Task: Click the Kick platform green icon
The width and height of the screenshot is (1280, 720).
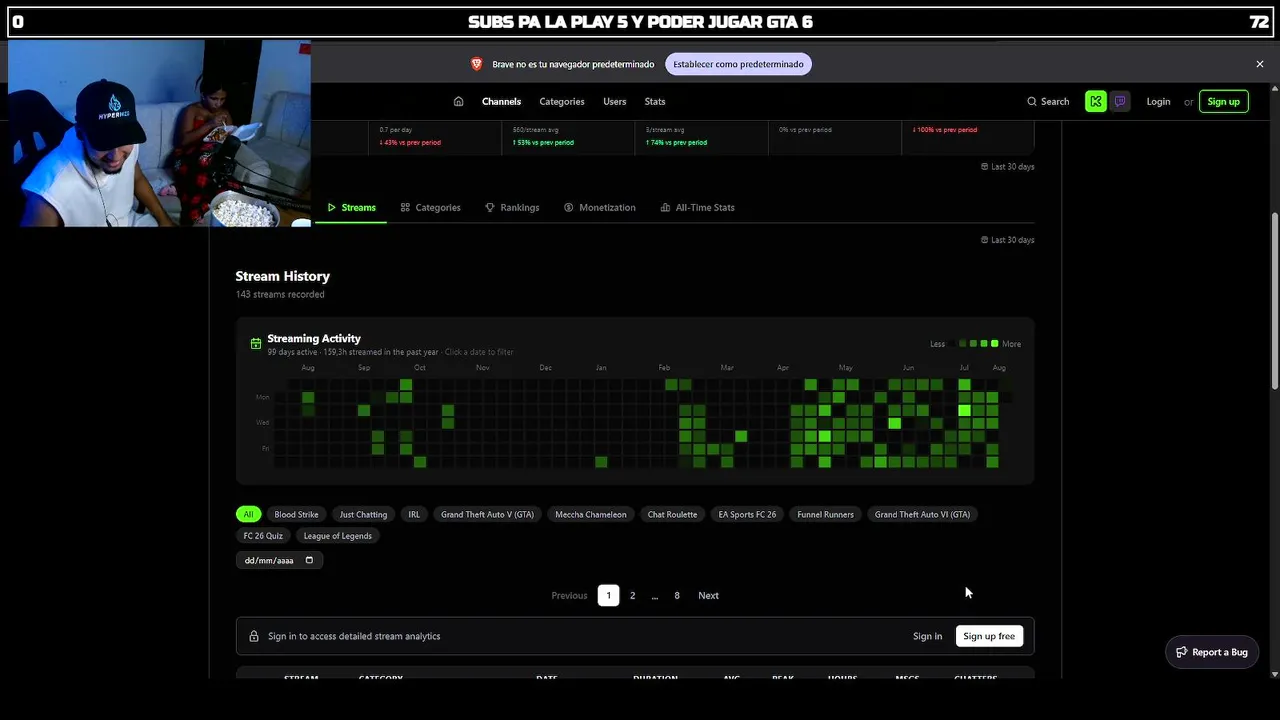Action: coord(1096,101)
